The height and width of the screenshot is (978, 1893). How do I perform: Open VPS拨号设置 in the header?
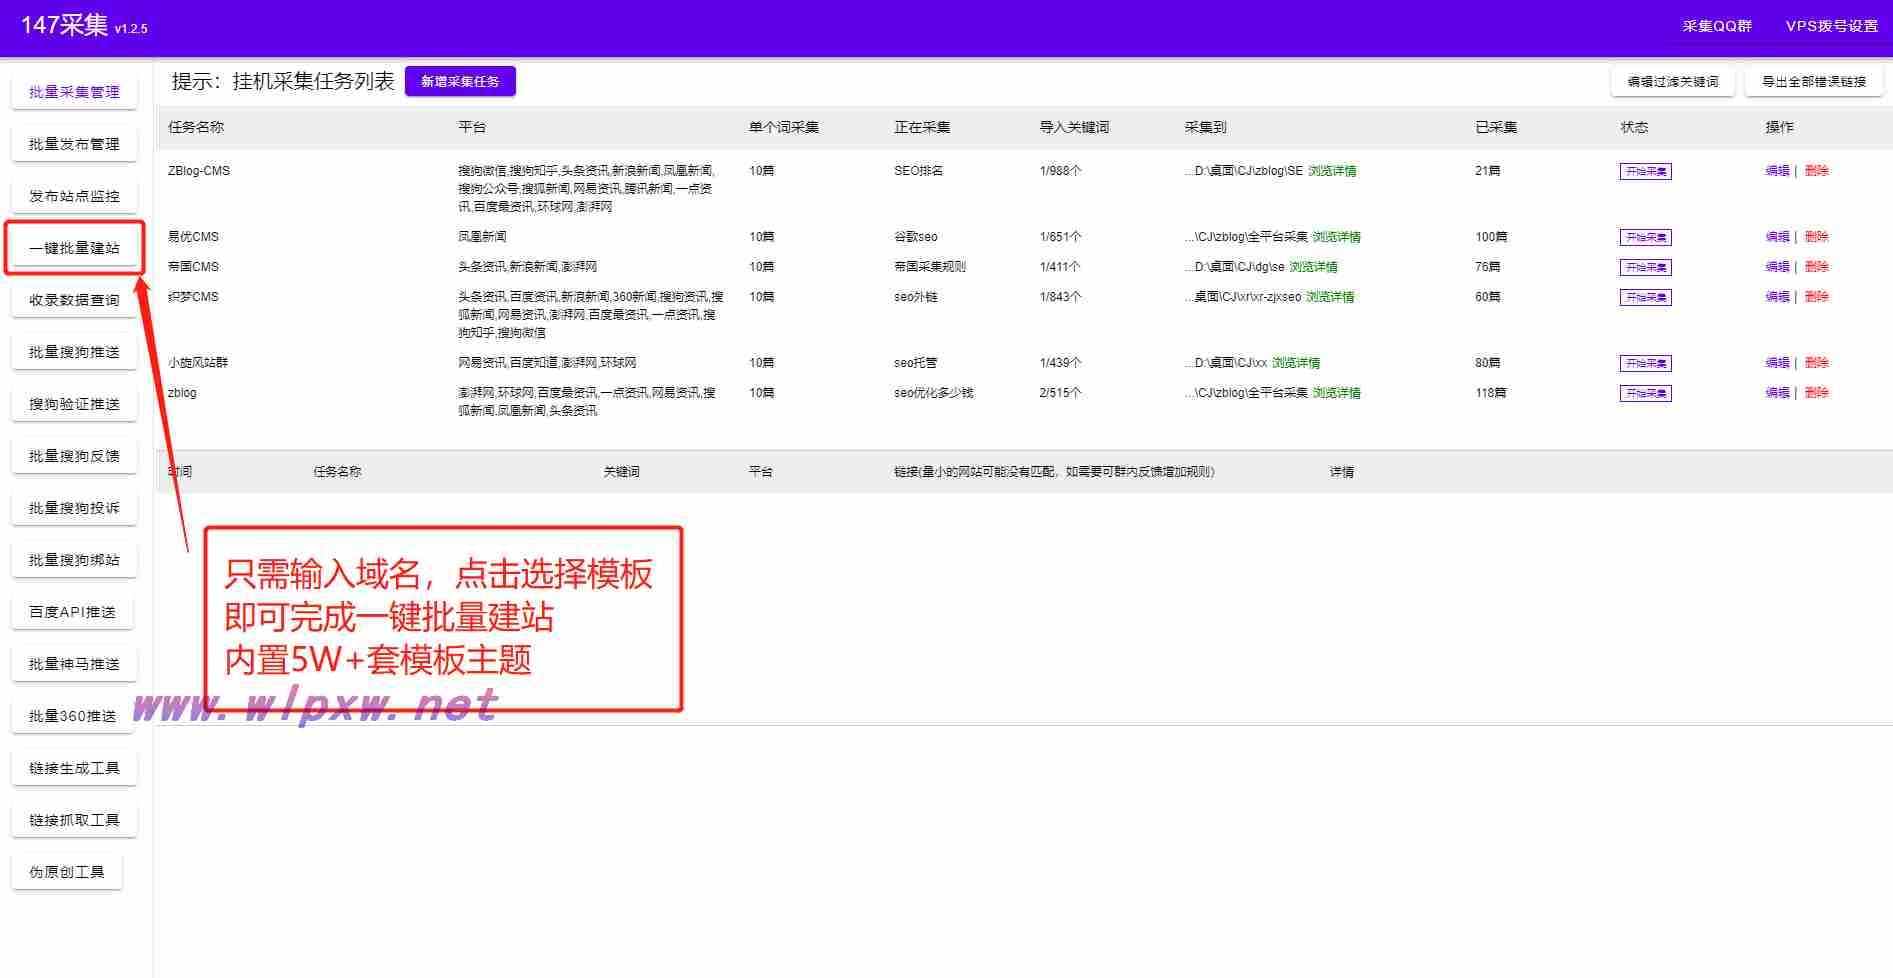click(1832, 27)
